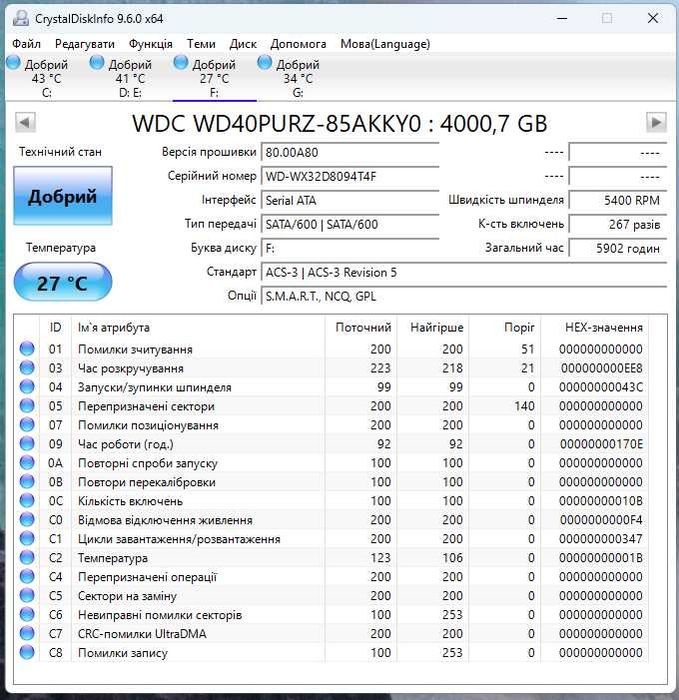Click hex value 0000000170E

601,444
